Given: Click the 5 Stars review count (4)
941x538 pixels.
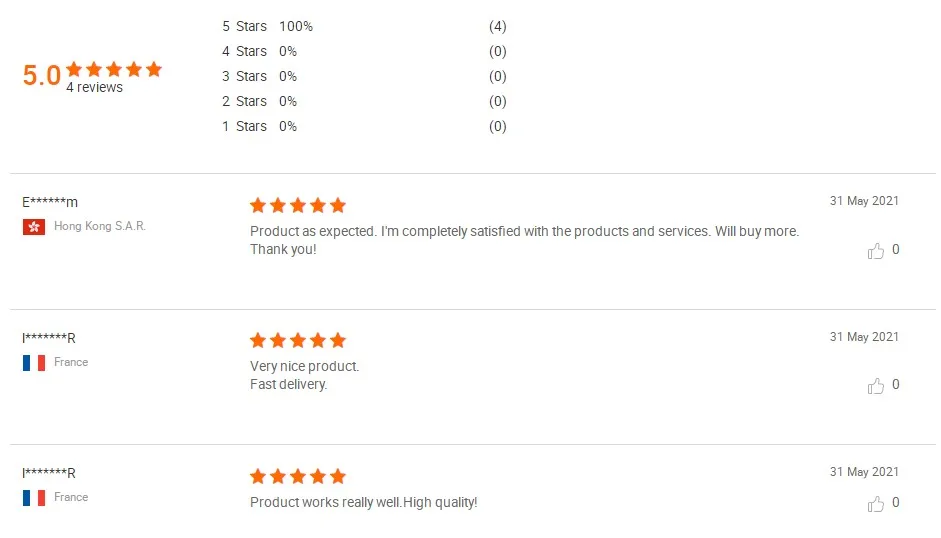Looking at the screenshot, I should click(497, 26).
